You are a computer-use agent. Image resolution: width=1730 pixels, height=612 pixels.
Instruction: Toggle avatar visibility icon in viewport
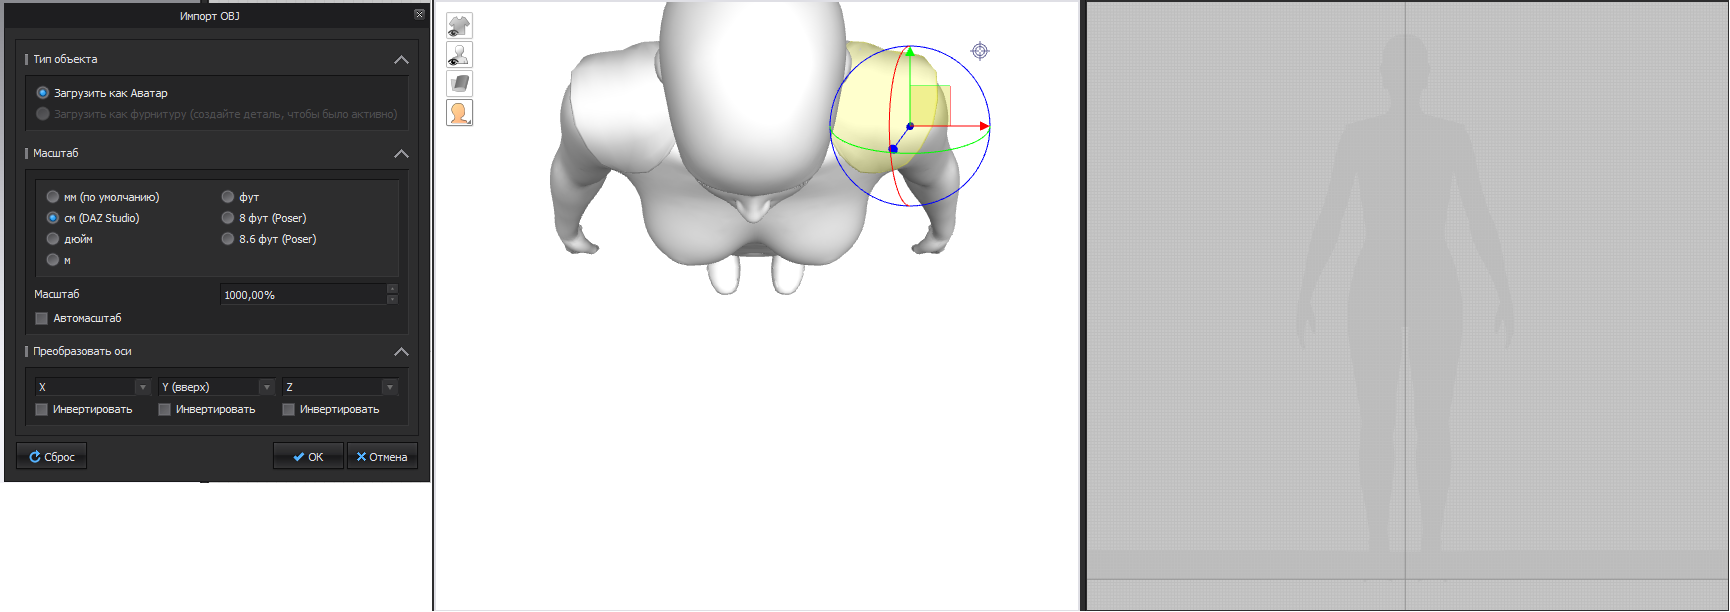pyautogui.click(x=459, y=55)
